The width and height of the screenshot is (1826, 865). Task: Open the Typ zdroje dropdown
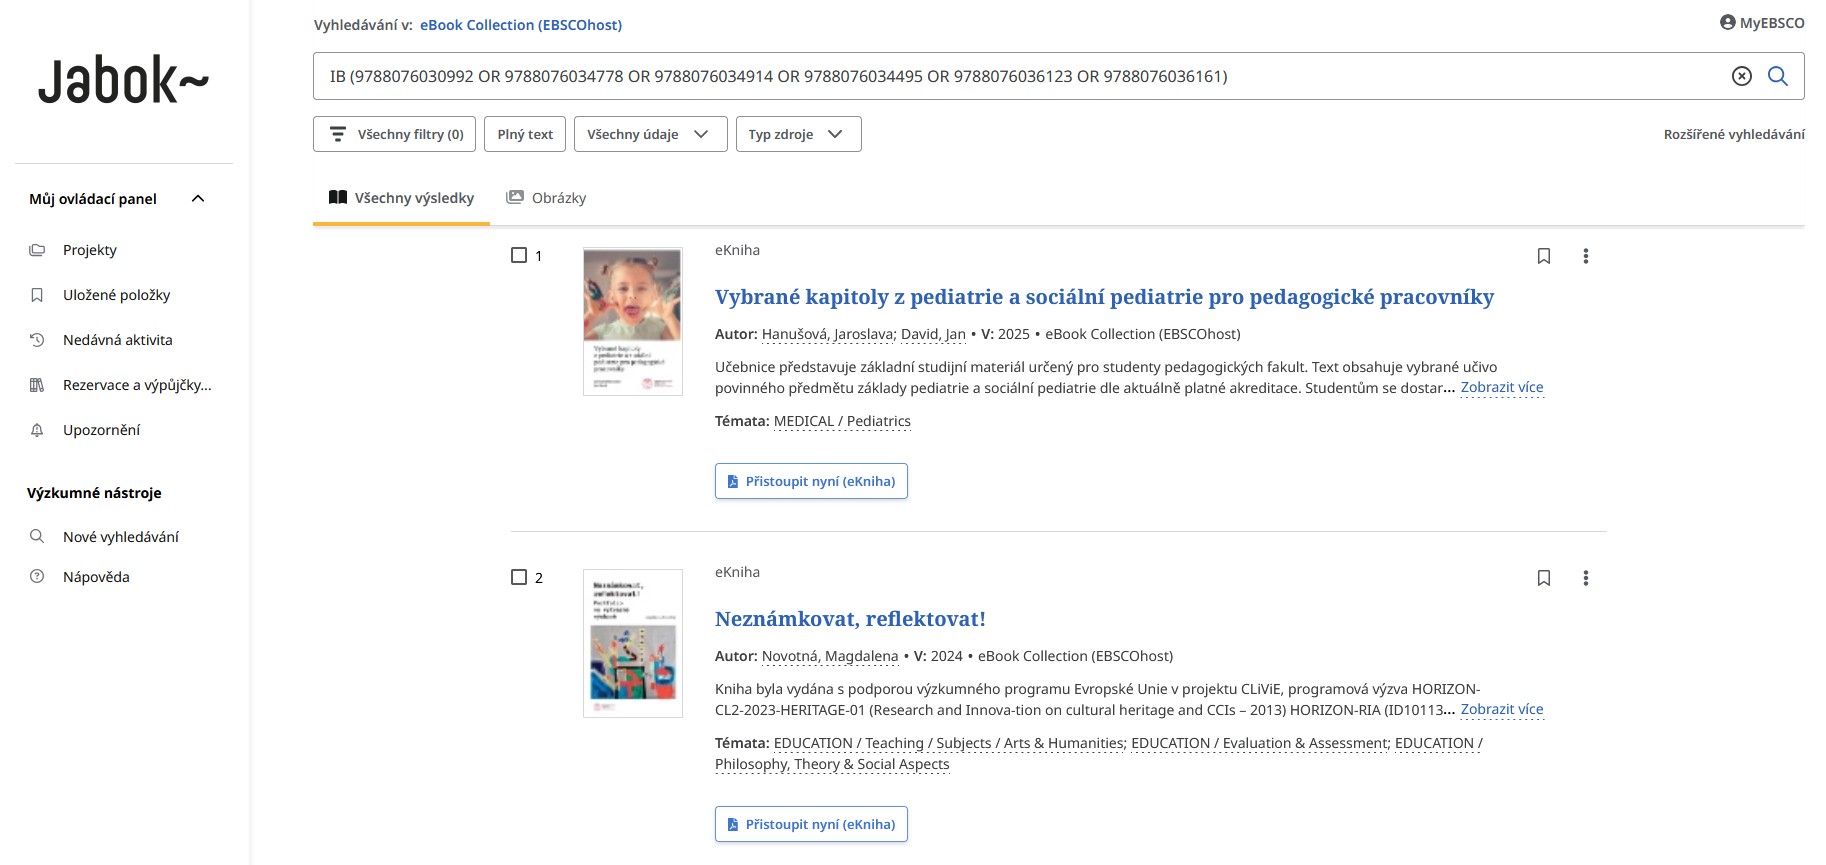coord(798,134)
